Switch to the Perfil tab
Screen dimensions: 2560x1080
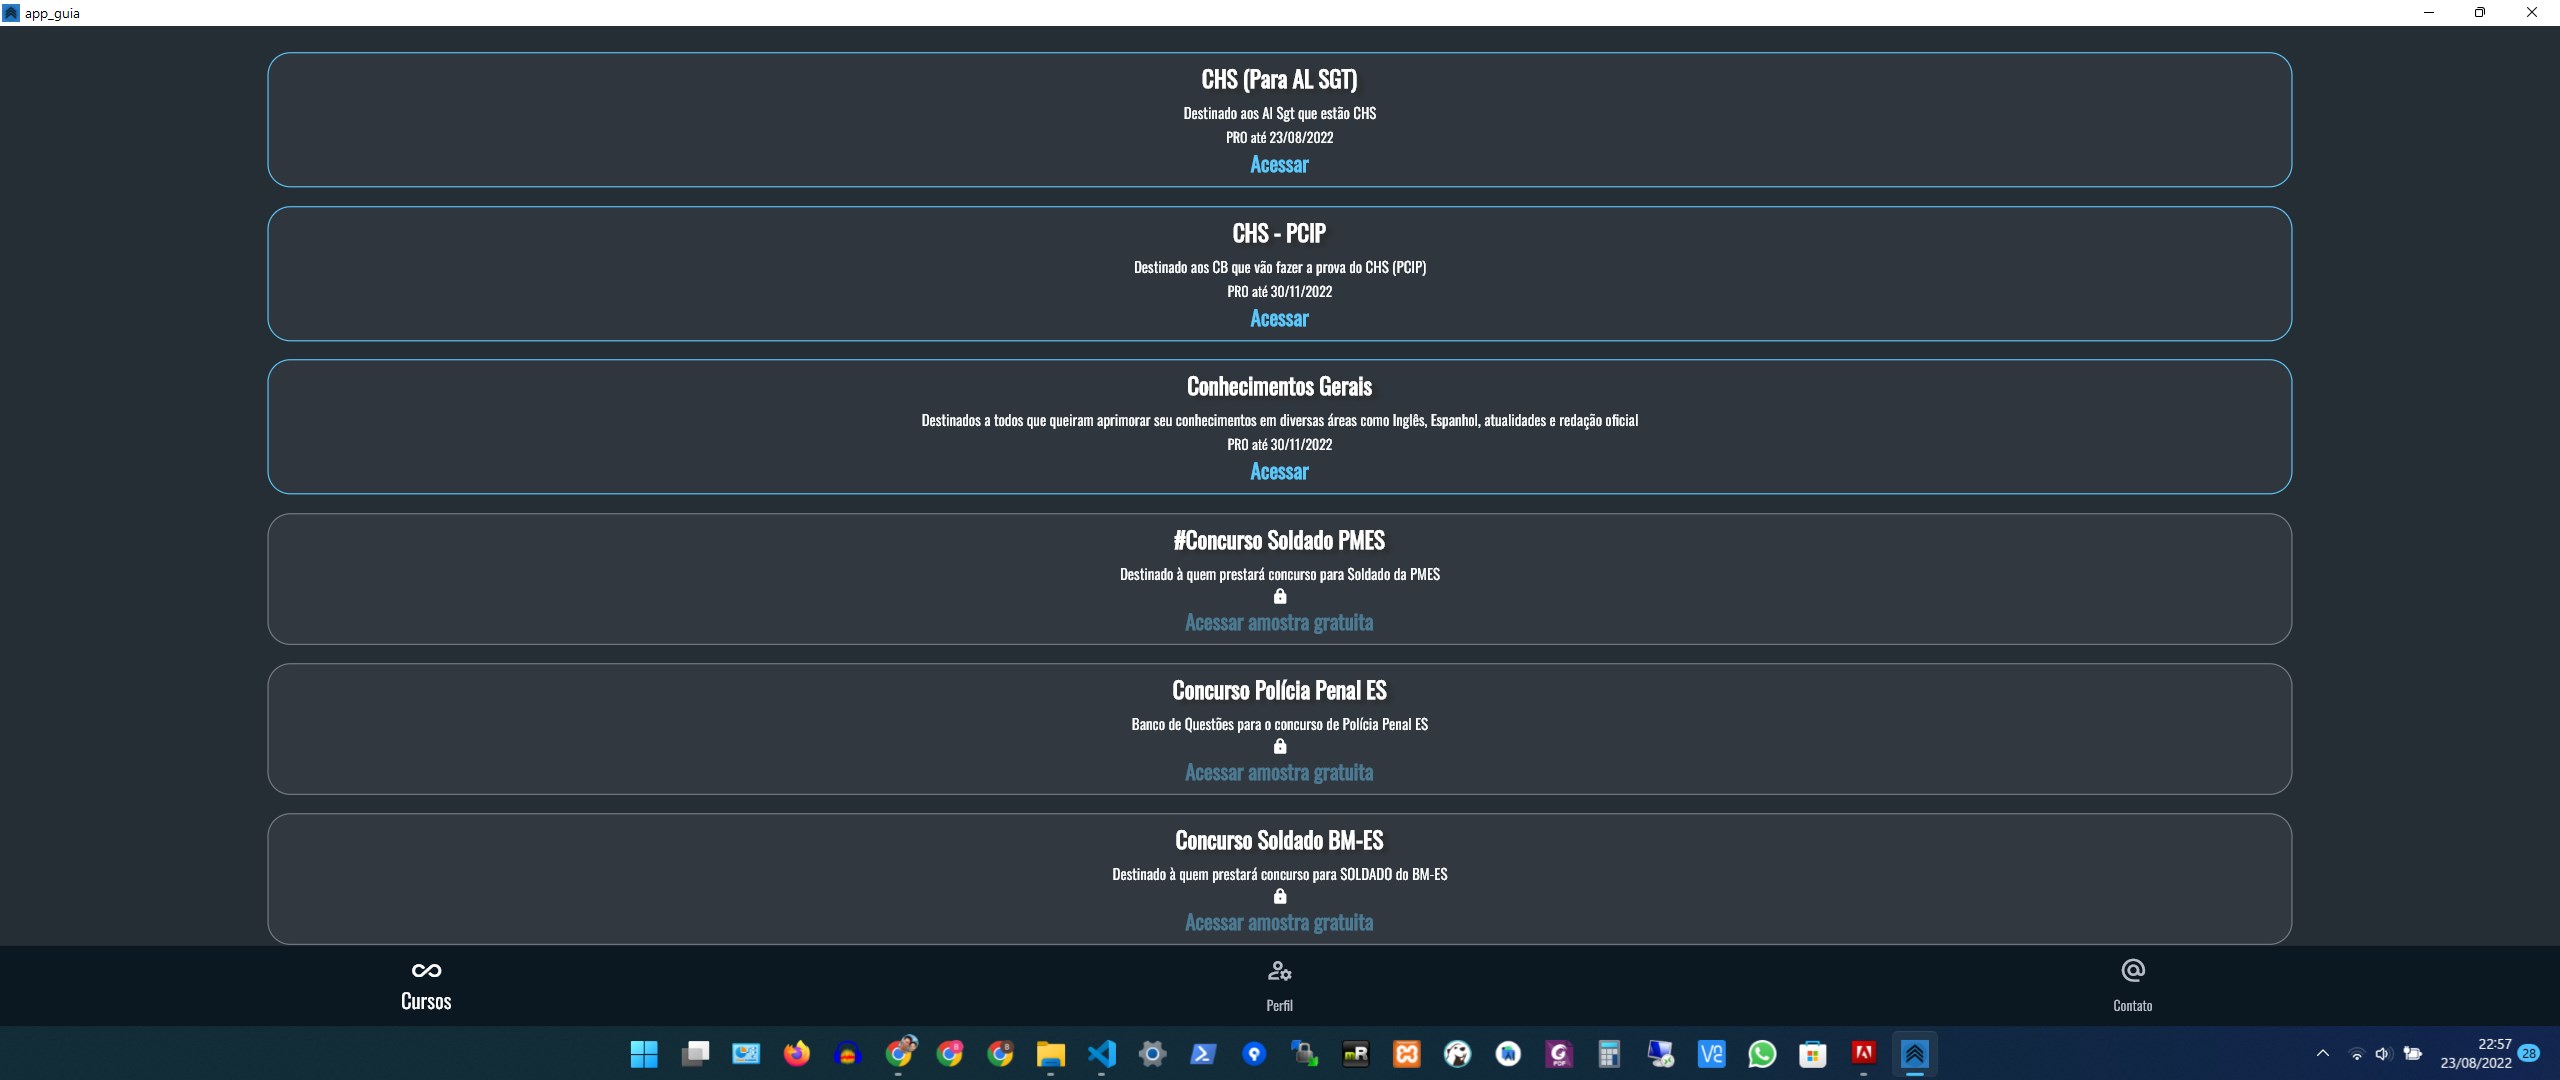(1279, 1003)
